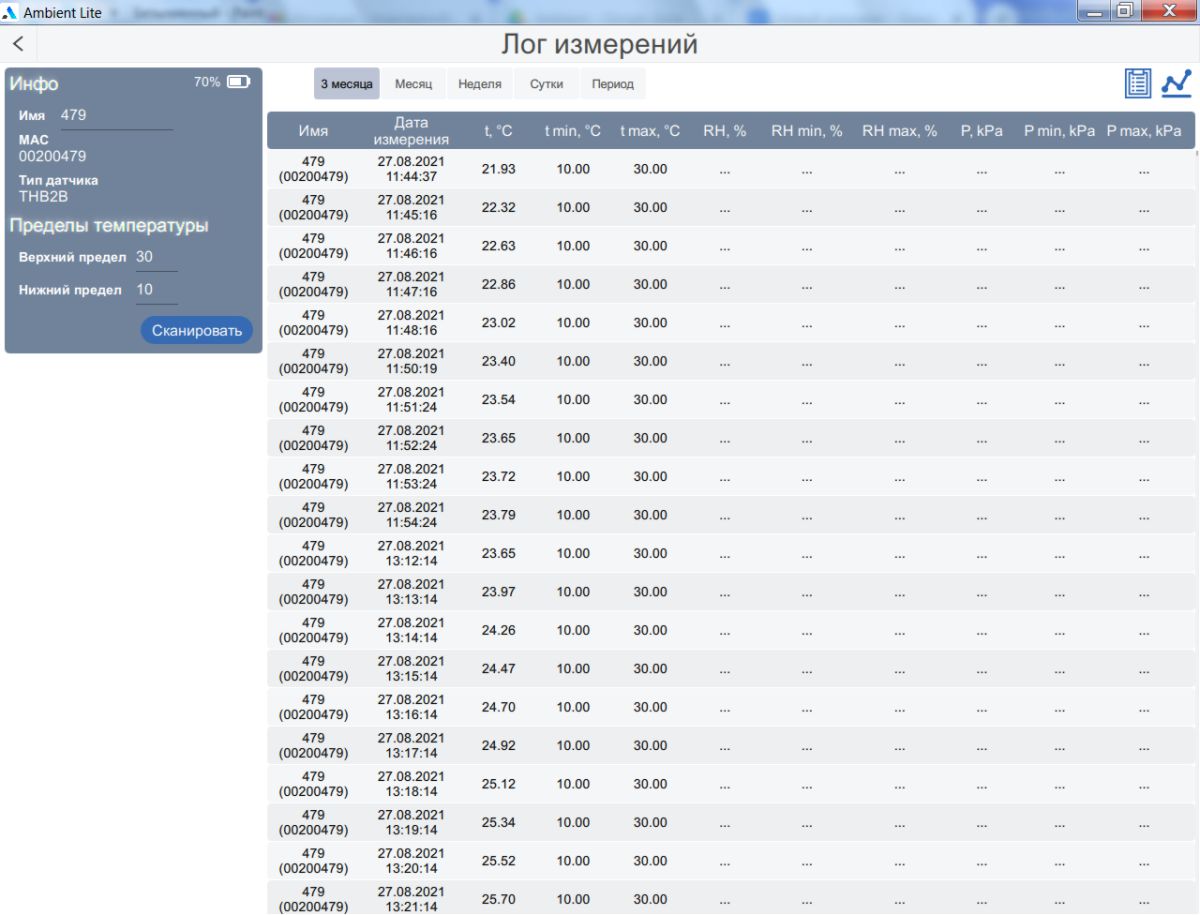Viewport: 1200px width, 915px height.
Task: Open the report clipboard icon
Action: tap(1137, 83)
